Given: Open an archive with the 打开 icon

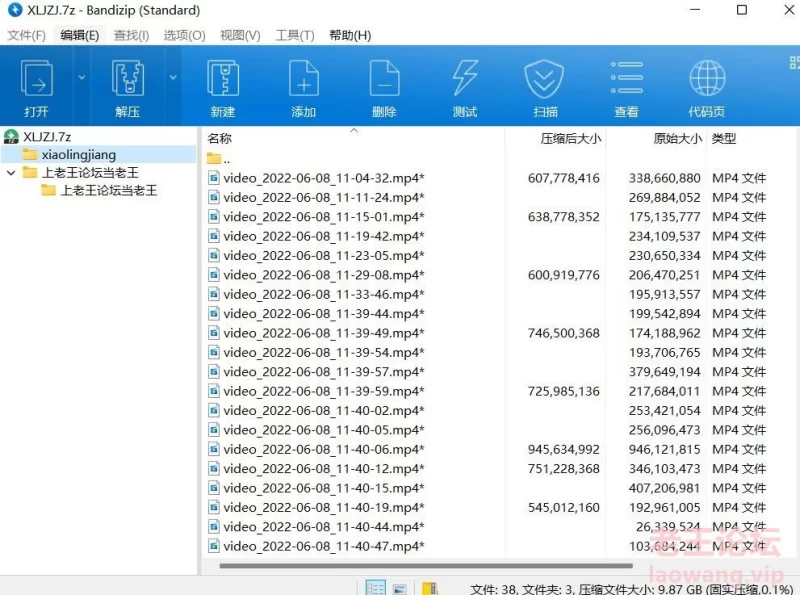Looking at the screenshot, I should click(37, 85).
